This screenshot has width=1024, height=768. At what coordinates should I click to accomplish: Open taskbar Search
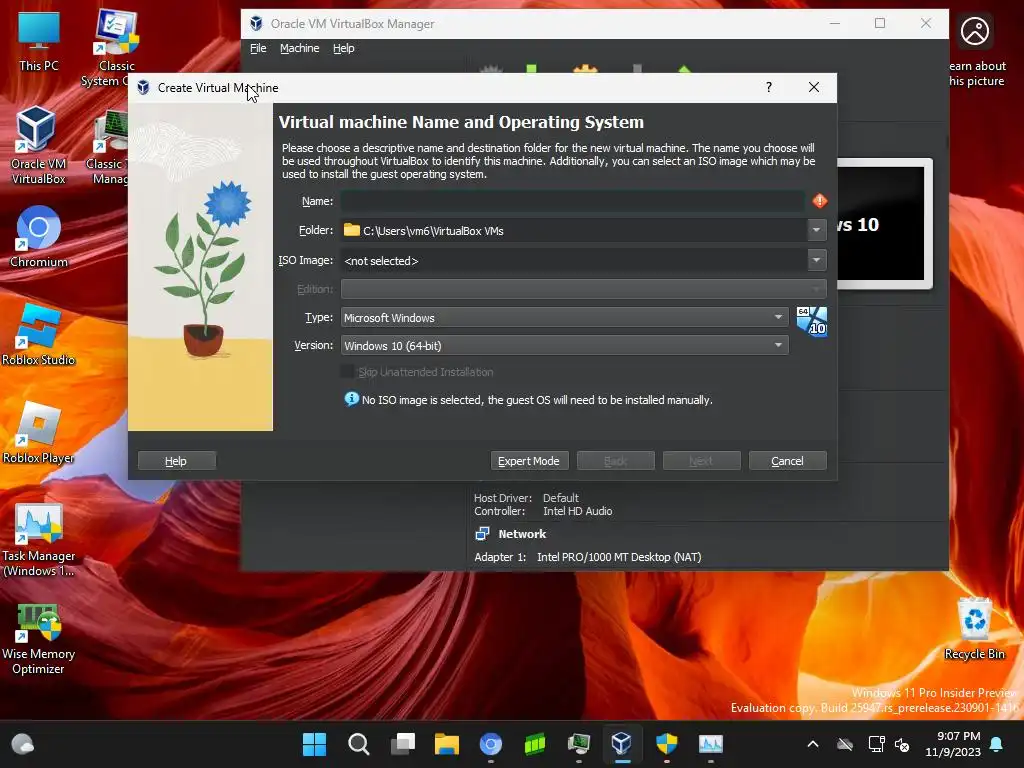point(359,744)
